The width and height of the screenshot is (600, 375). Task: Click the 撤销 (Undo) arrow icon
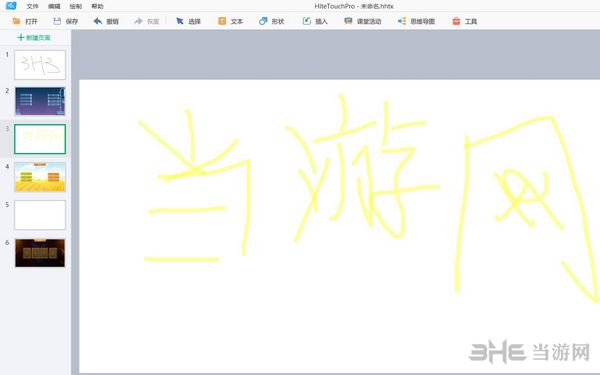pyautogui.click(x=98, y=21)
